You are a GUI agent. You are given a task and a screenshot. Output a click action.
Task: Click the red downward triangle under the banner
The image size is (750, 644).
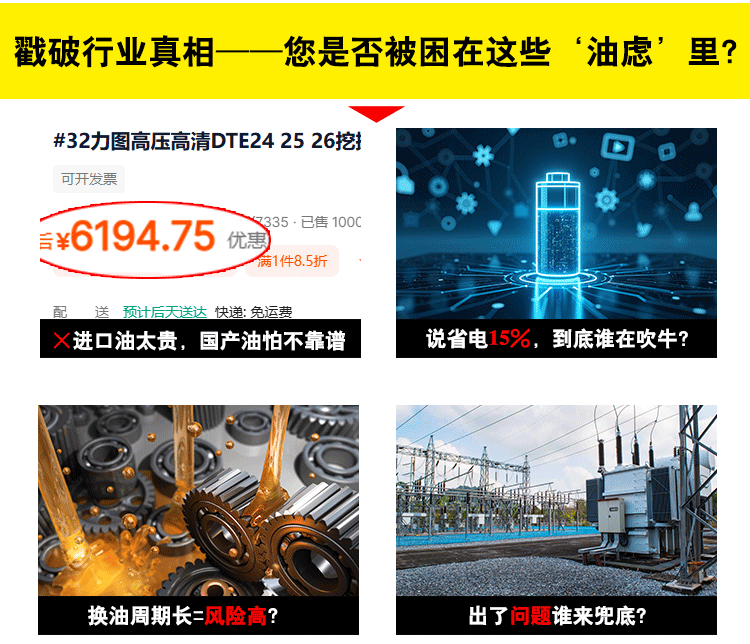click(x=376, y=114)
